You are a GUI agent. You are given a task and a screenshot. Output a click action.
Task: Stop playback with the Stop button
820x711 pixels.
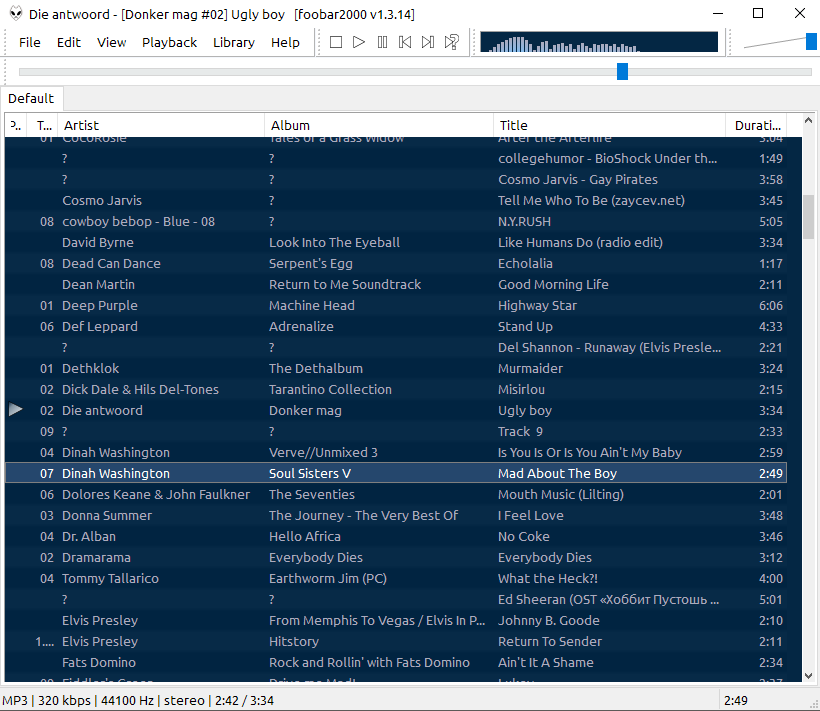(336, 42)
